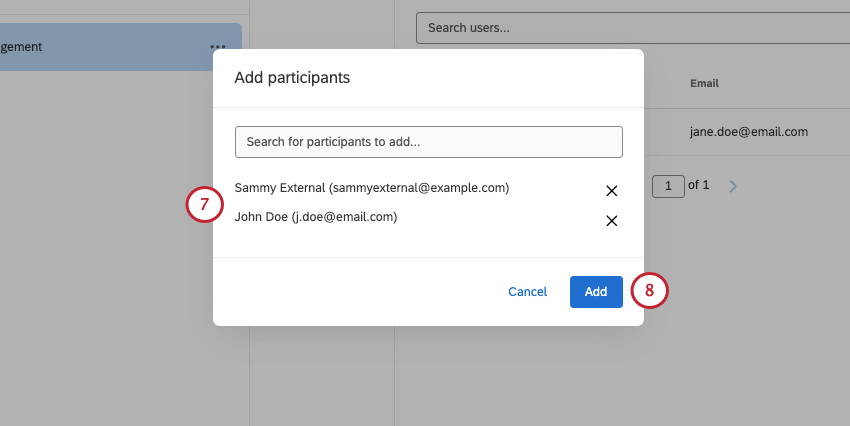850x426 pixels.
Task: Remove John Doe from participants list
Action: [611, 221]
